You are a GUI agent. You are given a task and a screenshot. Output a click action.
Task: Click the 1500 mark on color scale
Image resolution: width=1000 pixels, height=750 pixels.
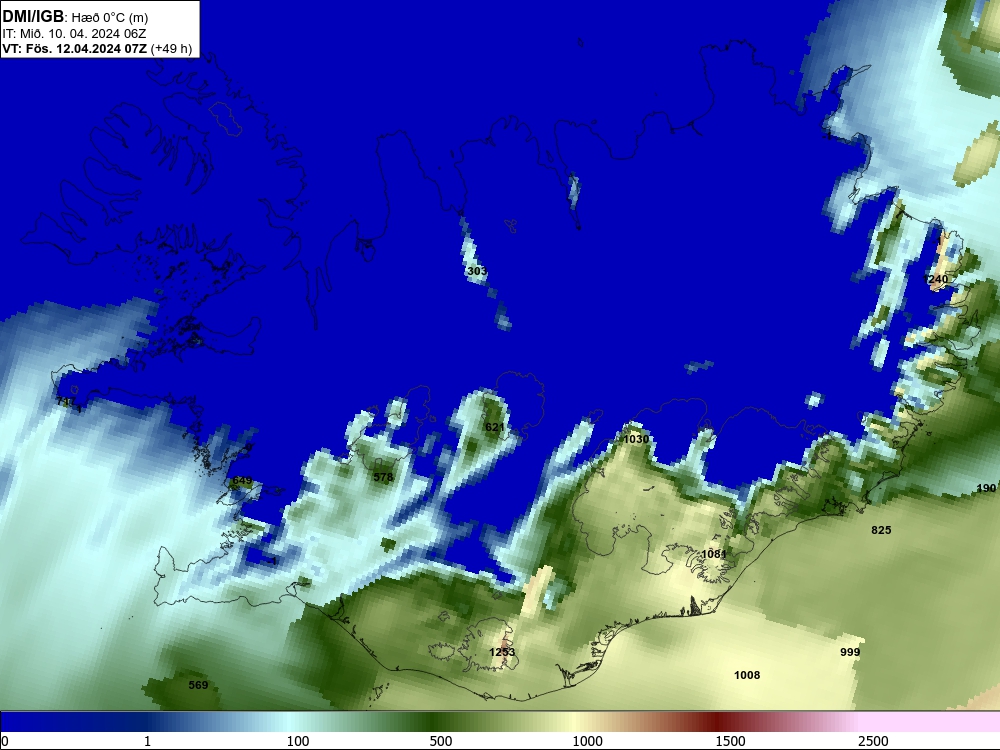[730, 741]
